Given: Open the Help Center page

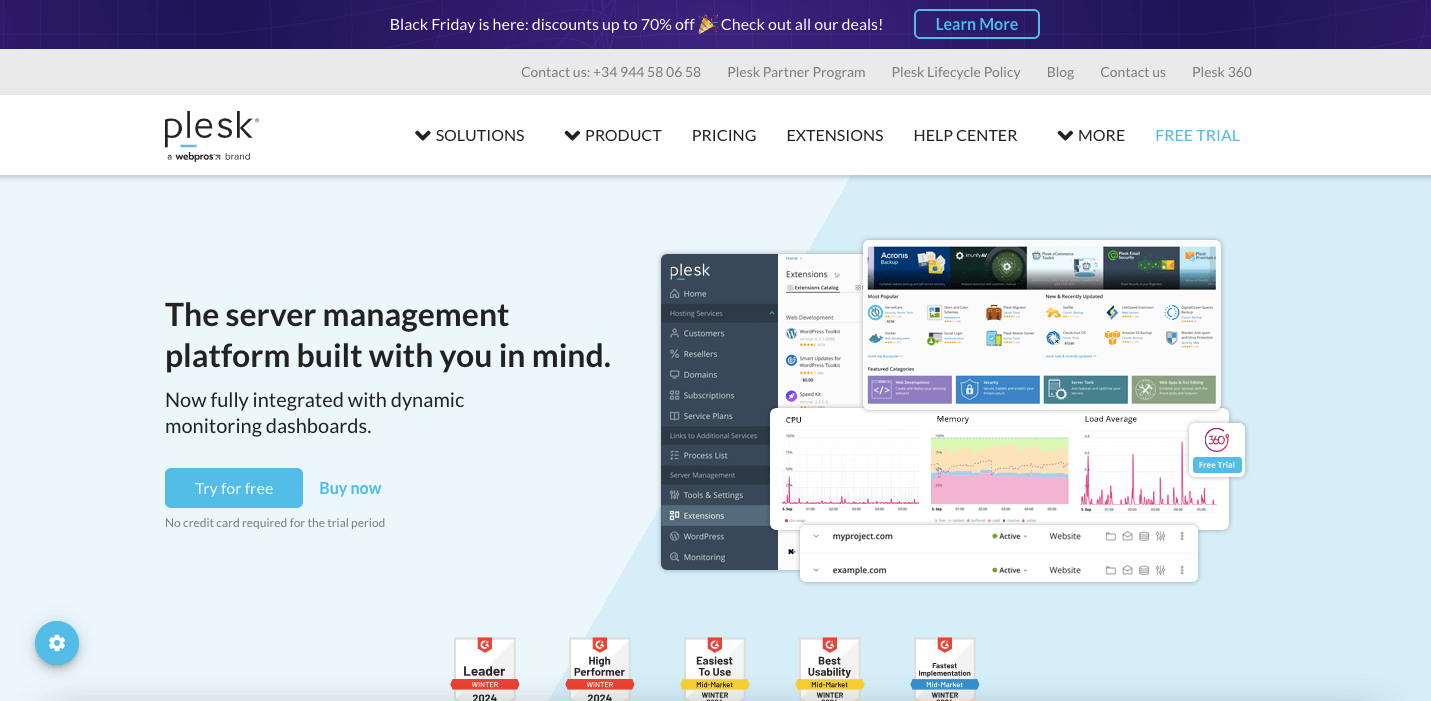Looking at the screenshot, I should [x=965, y=135].
